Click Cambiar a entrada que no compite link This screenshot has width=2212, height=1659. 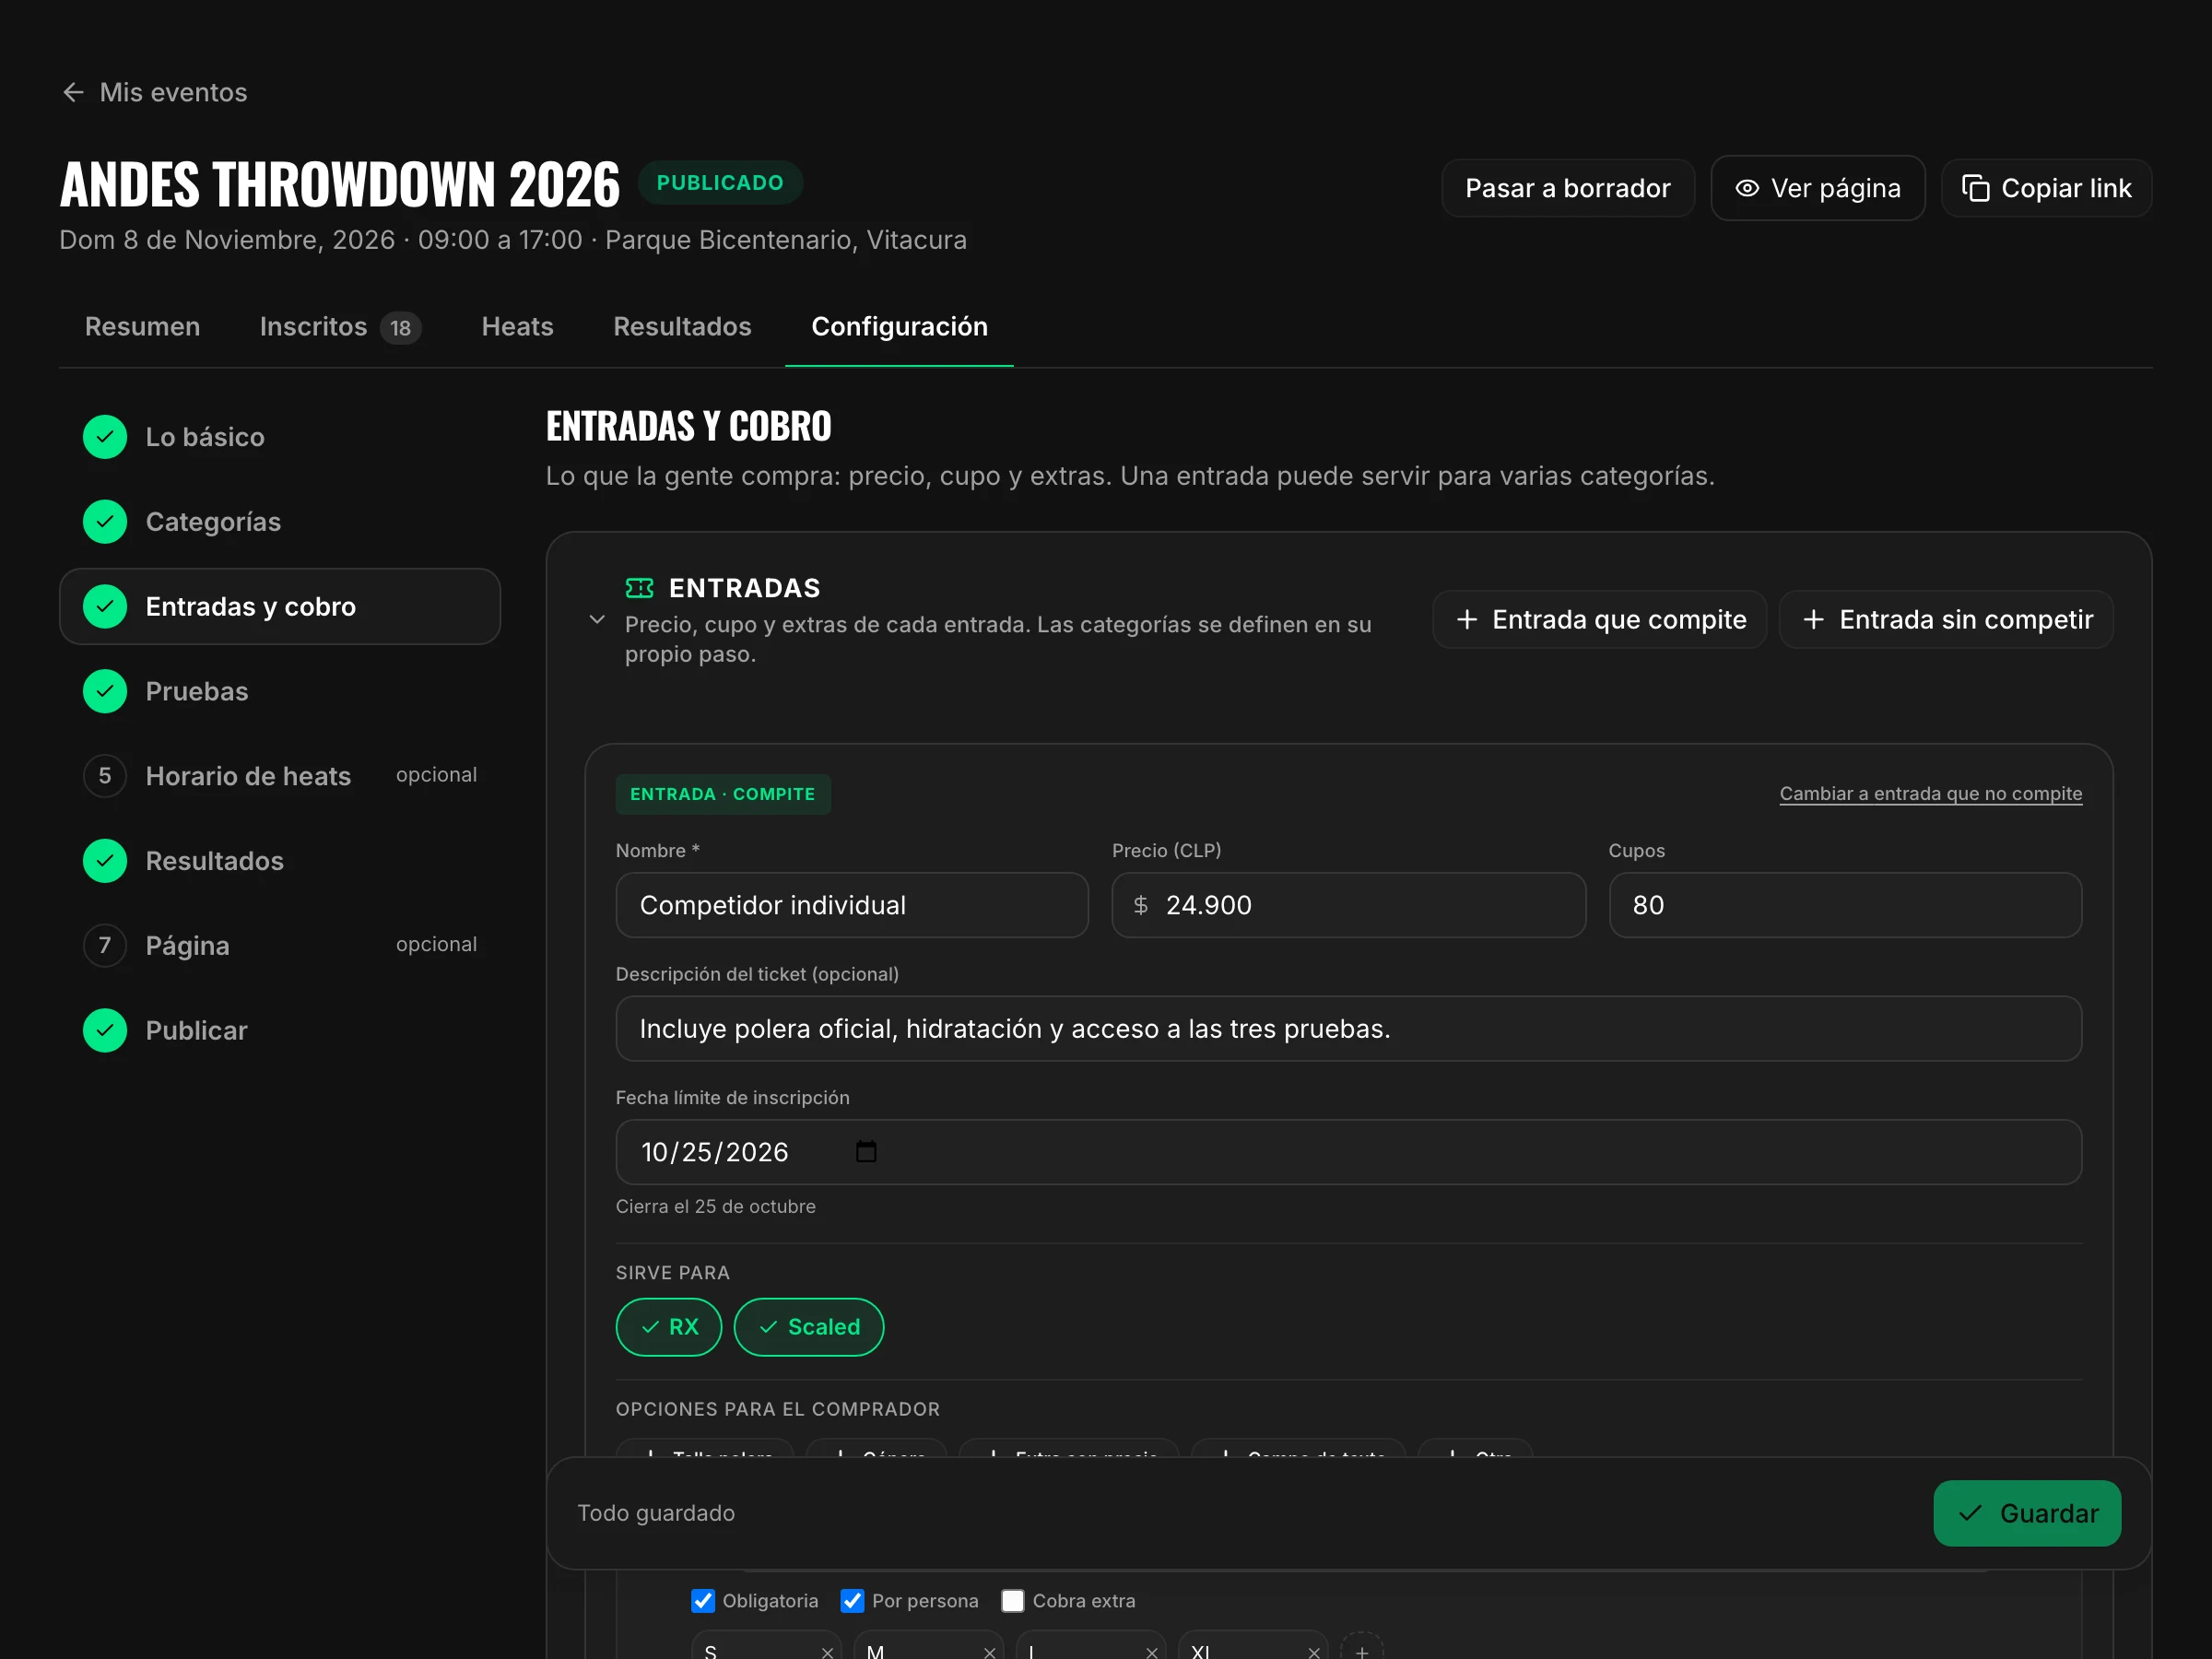[1930, 793]
